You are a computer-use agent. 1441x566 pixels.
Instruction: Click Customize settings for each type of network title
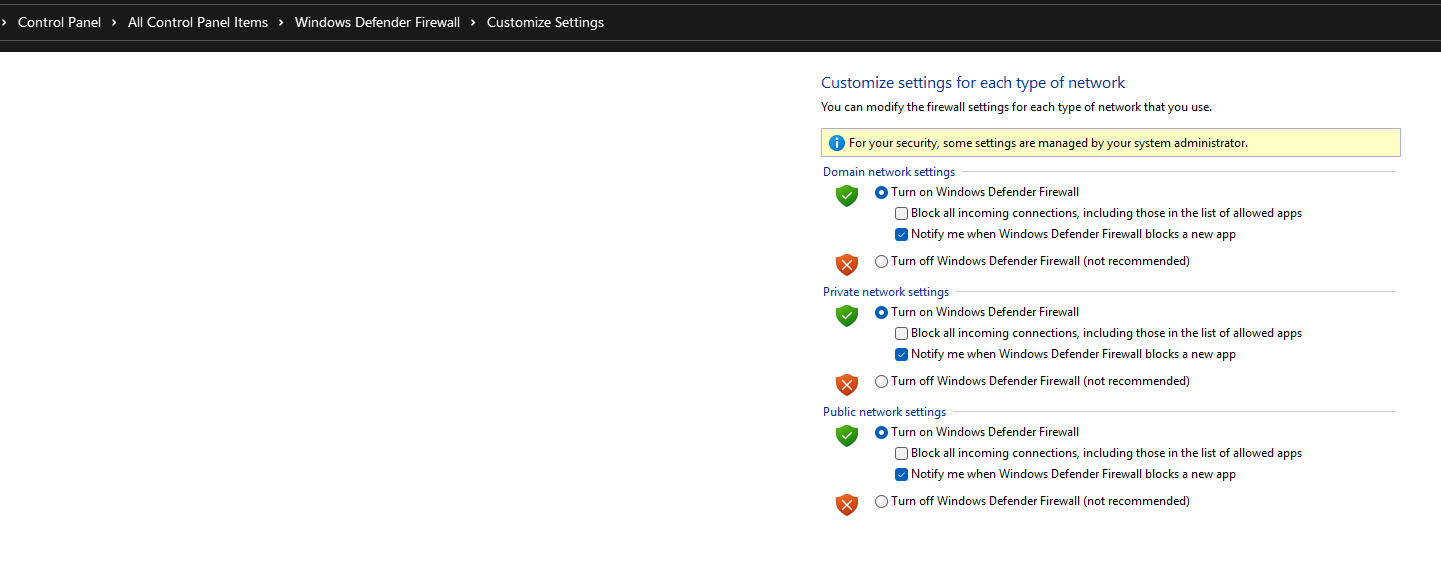click(x=973, y=83)
